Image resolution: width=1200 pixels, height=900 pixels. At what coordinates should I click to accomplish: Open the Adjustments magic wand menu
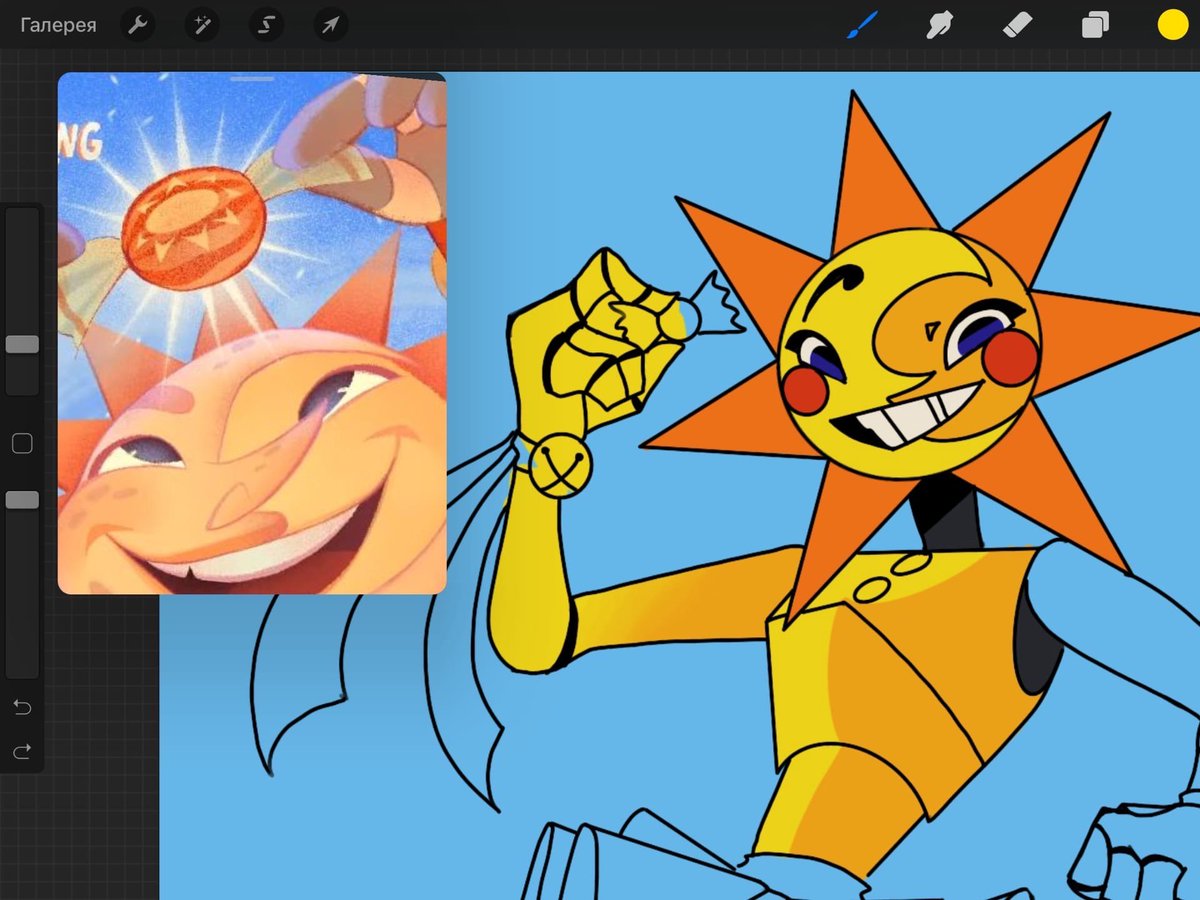tap(202, 25)
